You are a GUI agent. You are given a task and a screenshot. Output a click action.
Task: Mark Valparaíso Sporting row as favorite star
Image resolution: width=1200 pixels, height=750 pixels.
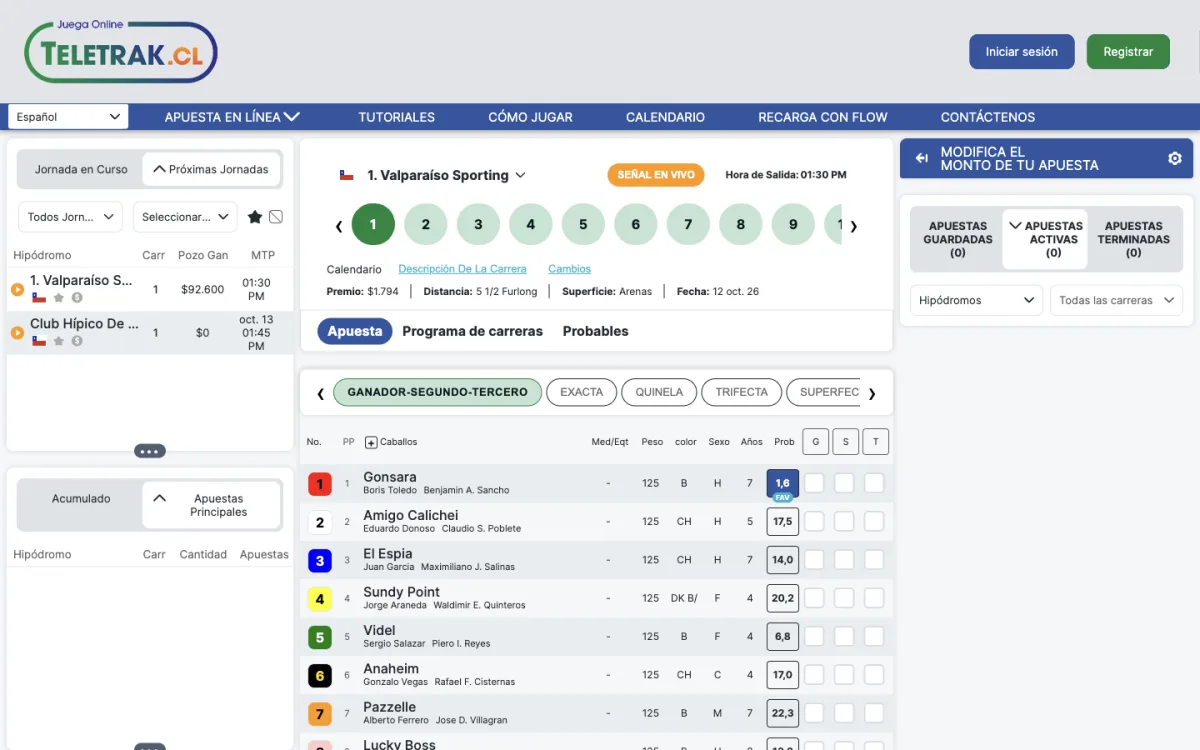click(x=59, y=298)
